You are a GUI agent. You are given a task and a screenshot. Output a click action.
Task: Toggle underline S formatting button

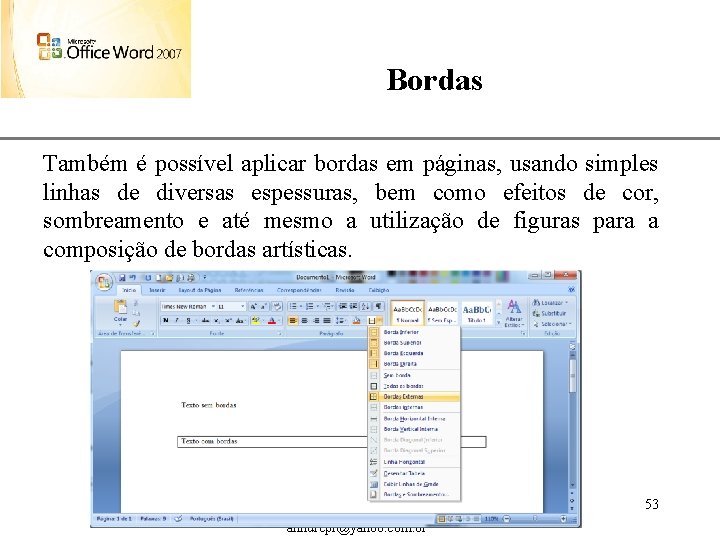[x=188, y=321]
